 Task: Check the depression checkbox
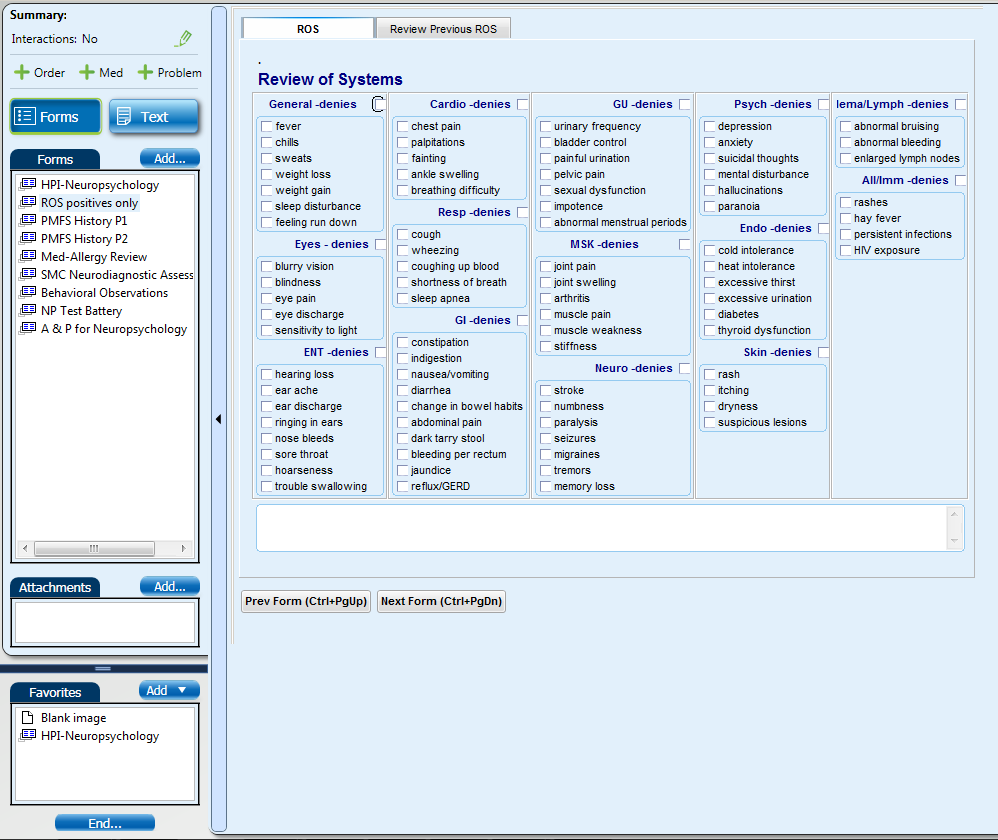(710, 127)
